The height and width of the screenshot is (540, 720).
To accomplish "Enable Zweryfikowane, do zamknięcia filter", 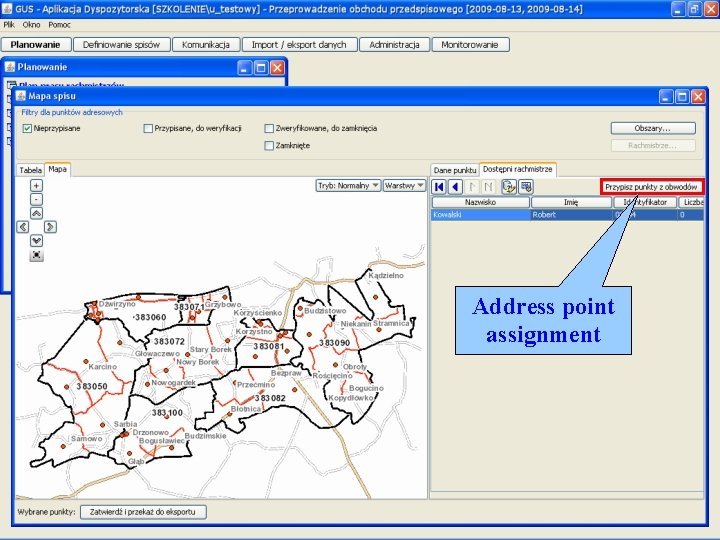I will [x=269, y=129].
